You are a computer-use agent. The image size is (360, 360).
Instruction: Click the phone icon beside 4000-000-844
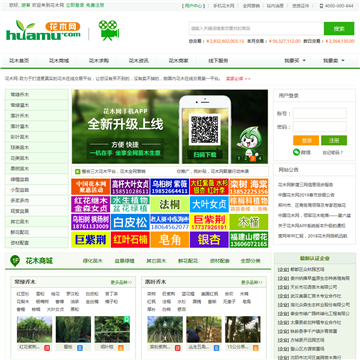(321, 6)
